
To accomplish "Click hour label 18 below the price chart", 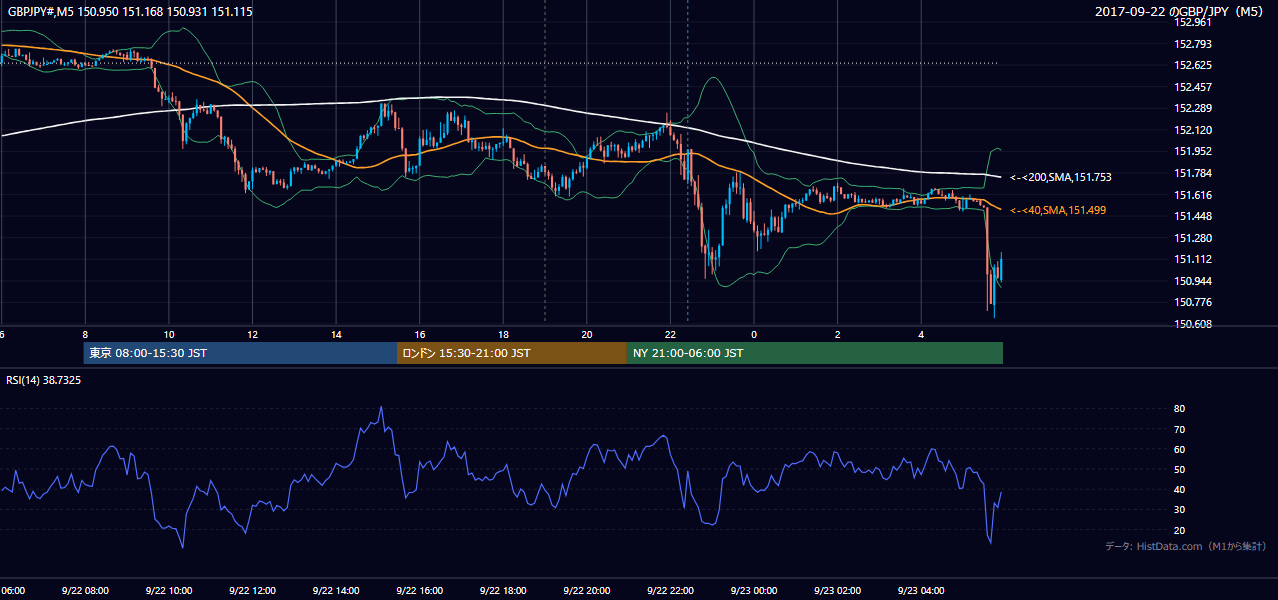I will tap(503, 335).
